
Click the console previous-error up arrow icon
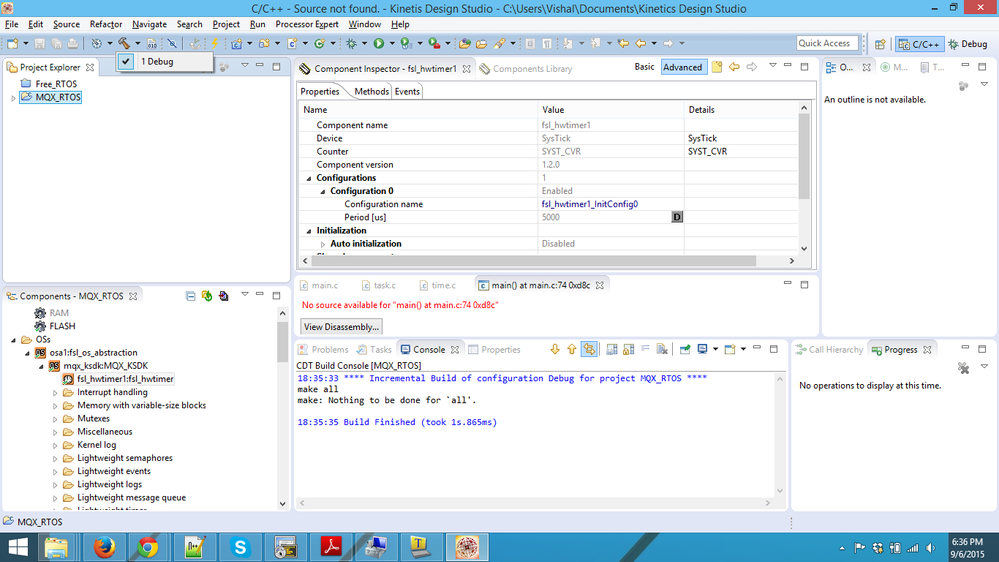point(571,349)
